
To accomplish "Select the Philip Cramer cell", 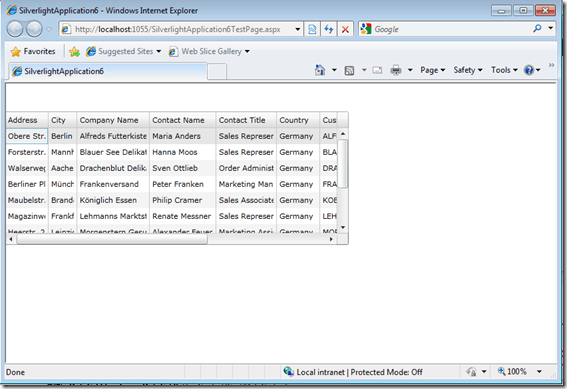I will 183,200.
